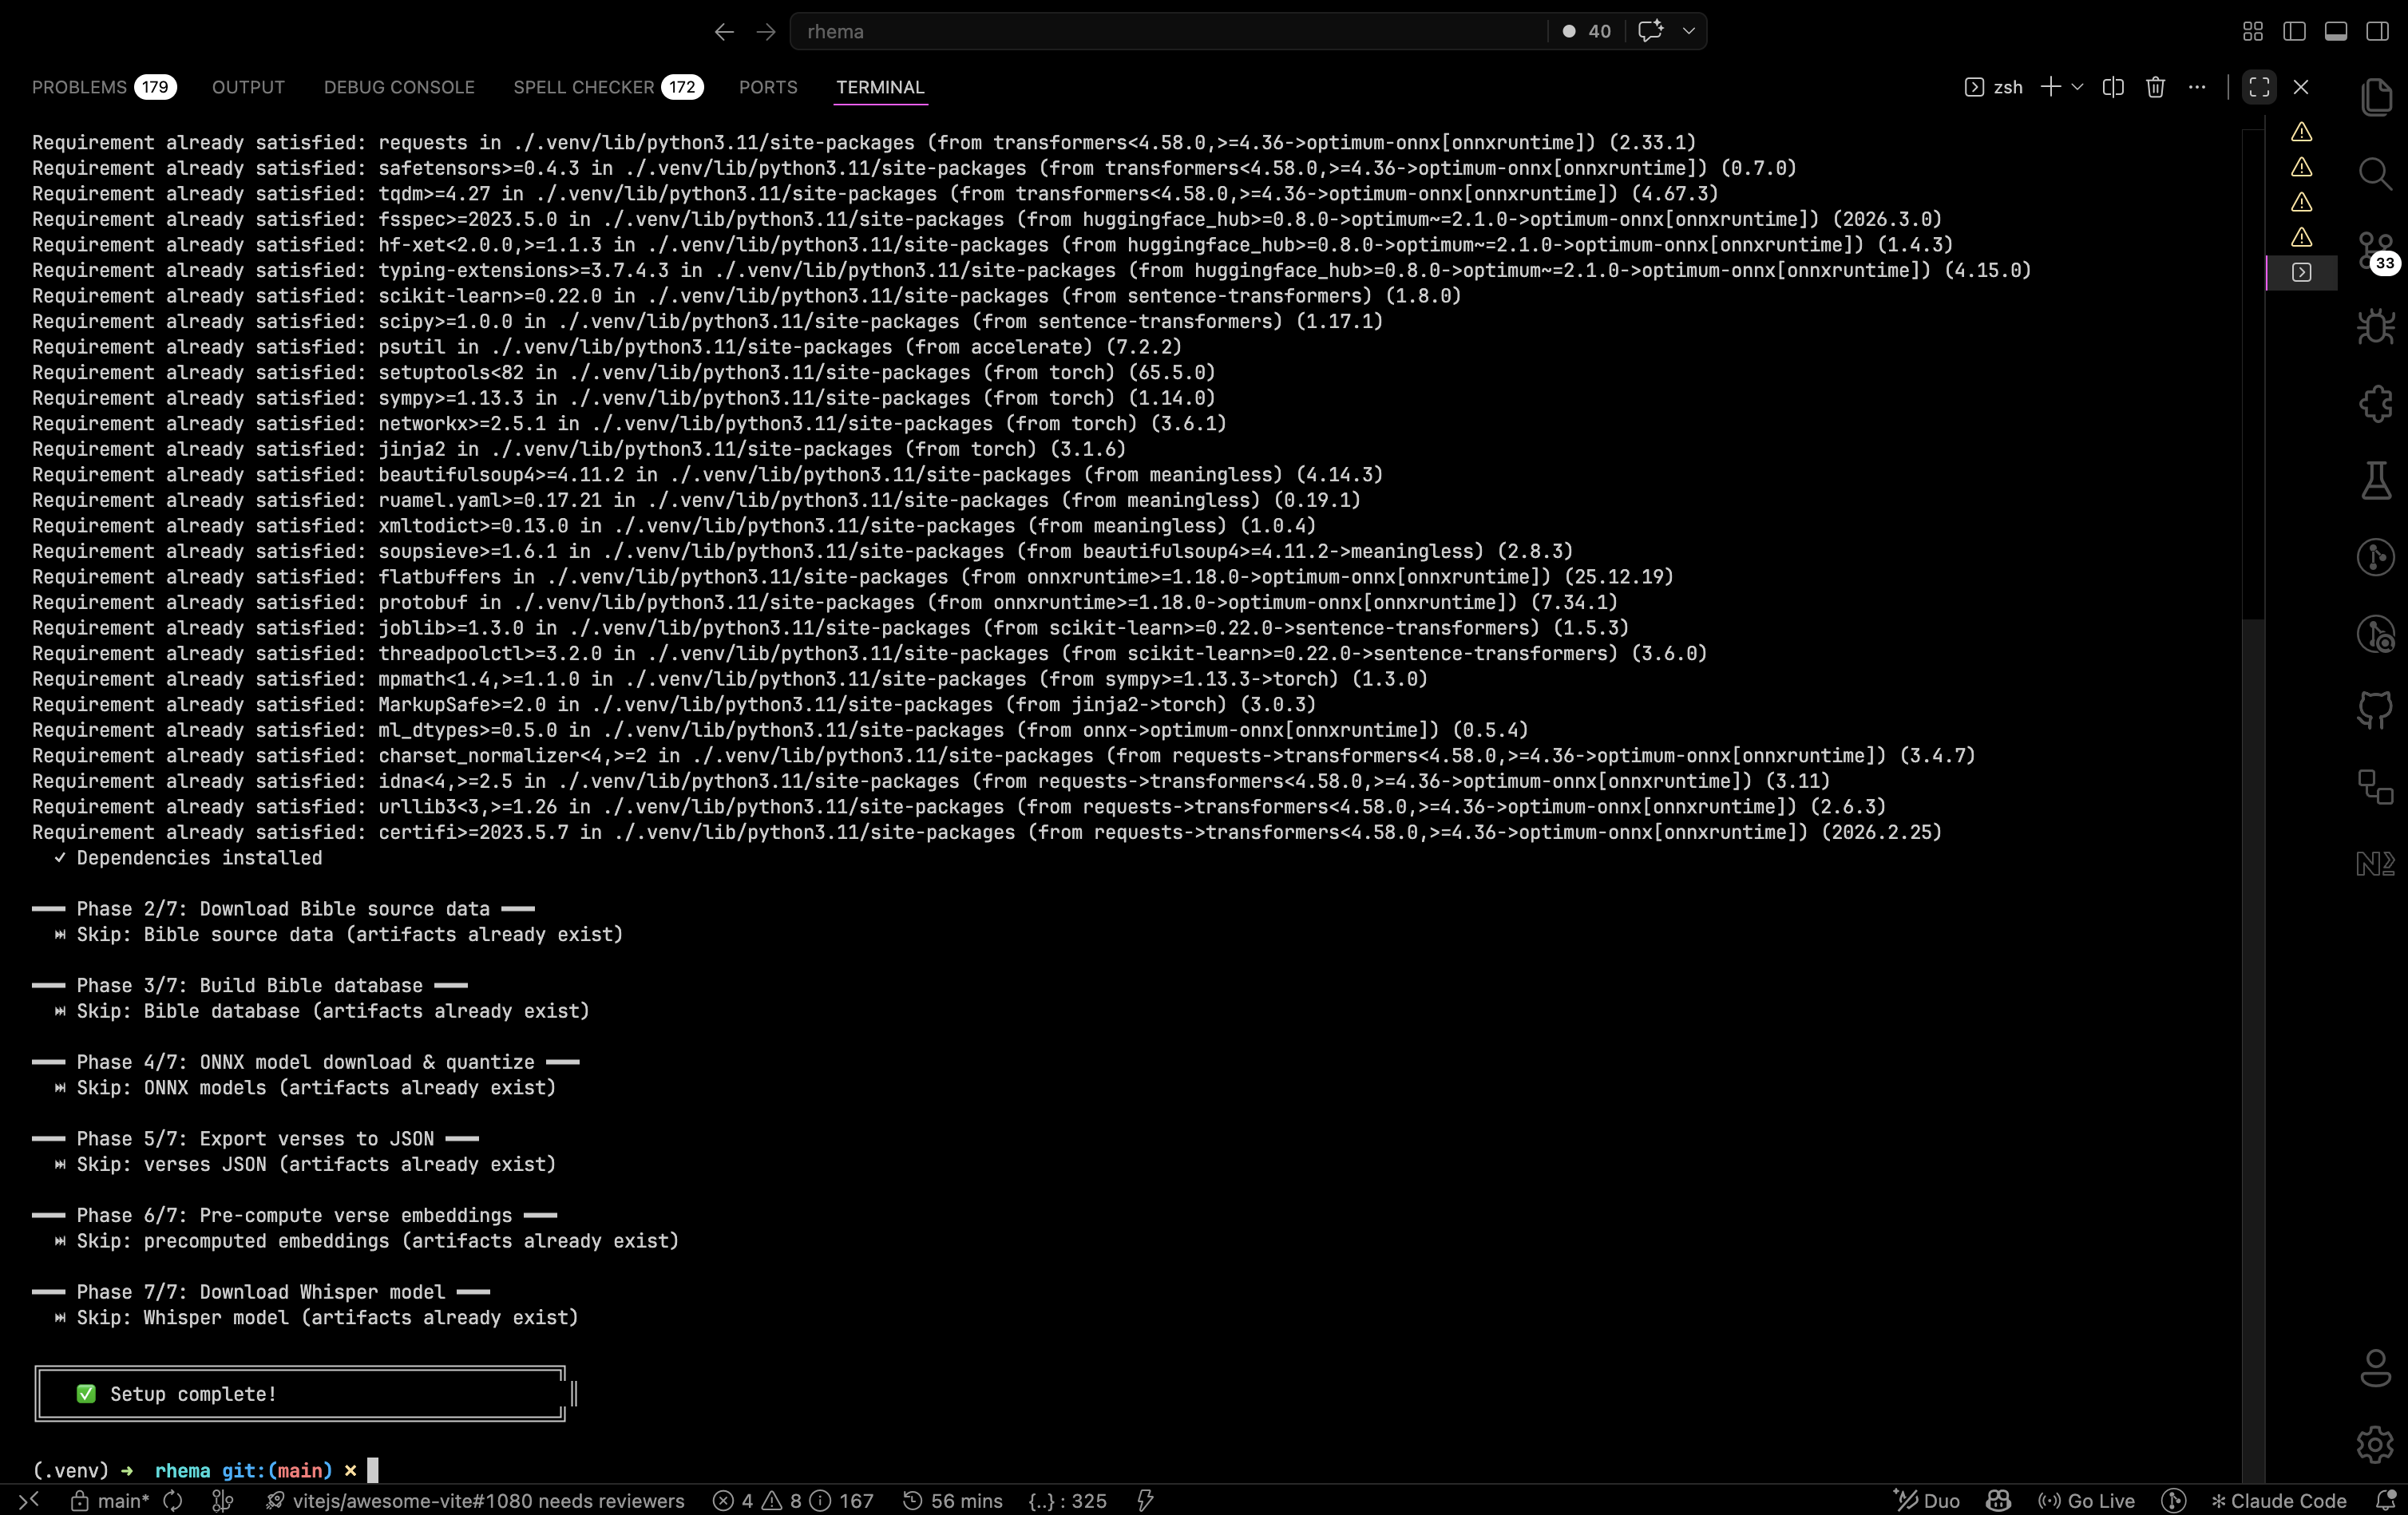
Task: Open the Search view in activity bar
Action: (2376, 174)
